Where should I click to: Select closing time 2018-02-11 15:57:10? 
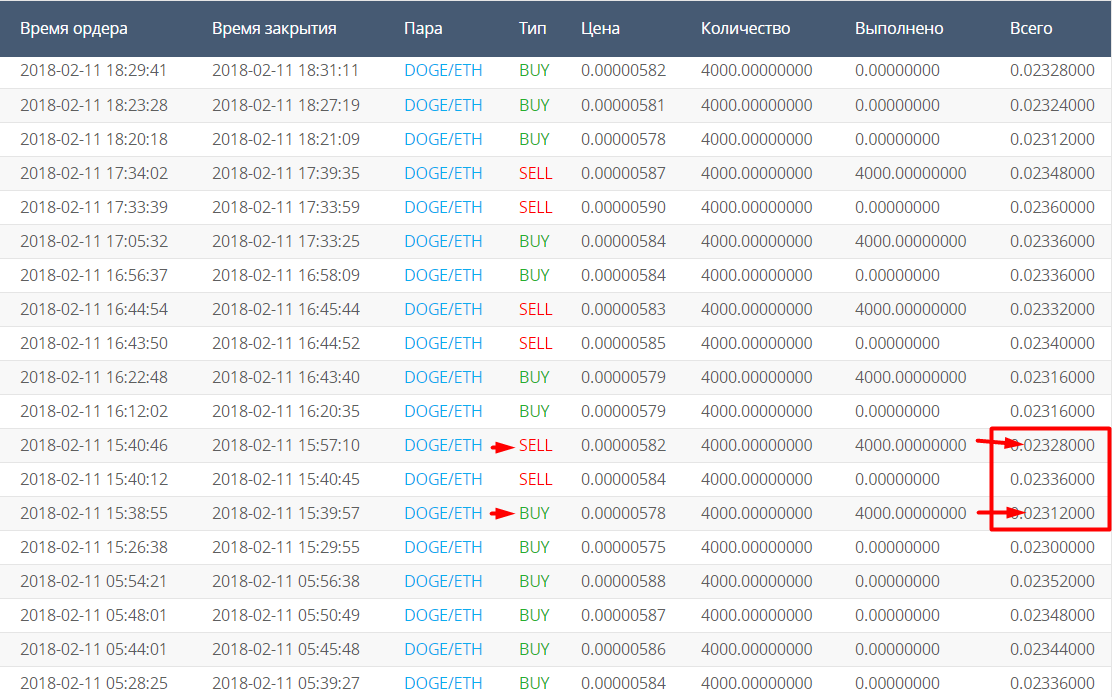[x=285, y=445]
